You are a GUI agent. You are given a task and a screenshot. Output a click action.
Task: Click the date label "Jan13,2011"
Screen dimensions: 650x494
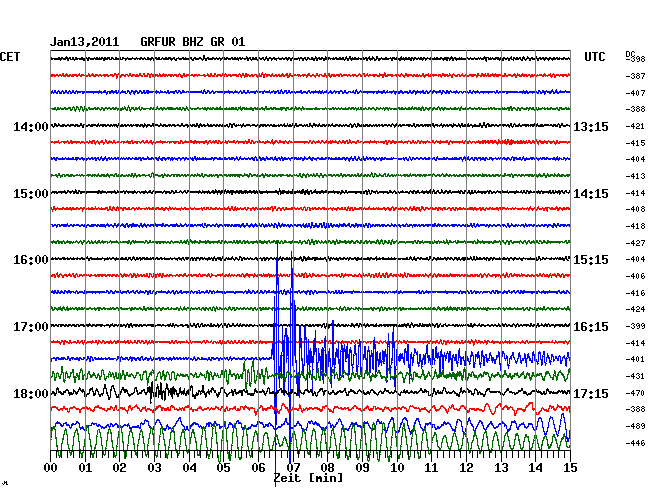(x=85, y=42)
